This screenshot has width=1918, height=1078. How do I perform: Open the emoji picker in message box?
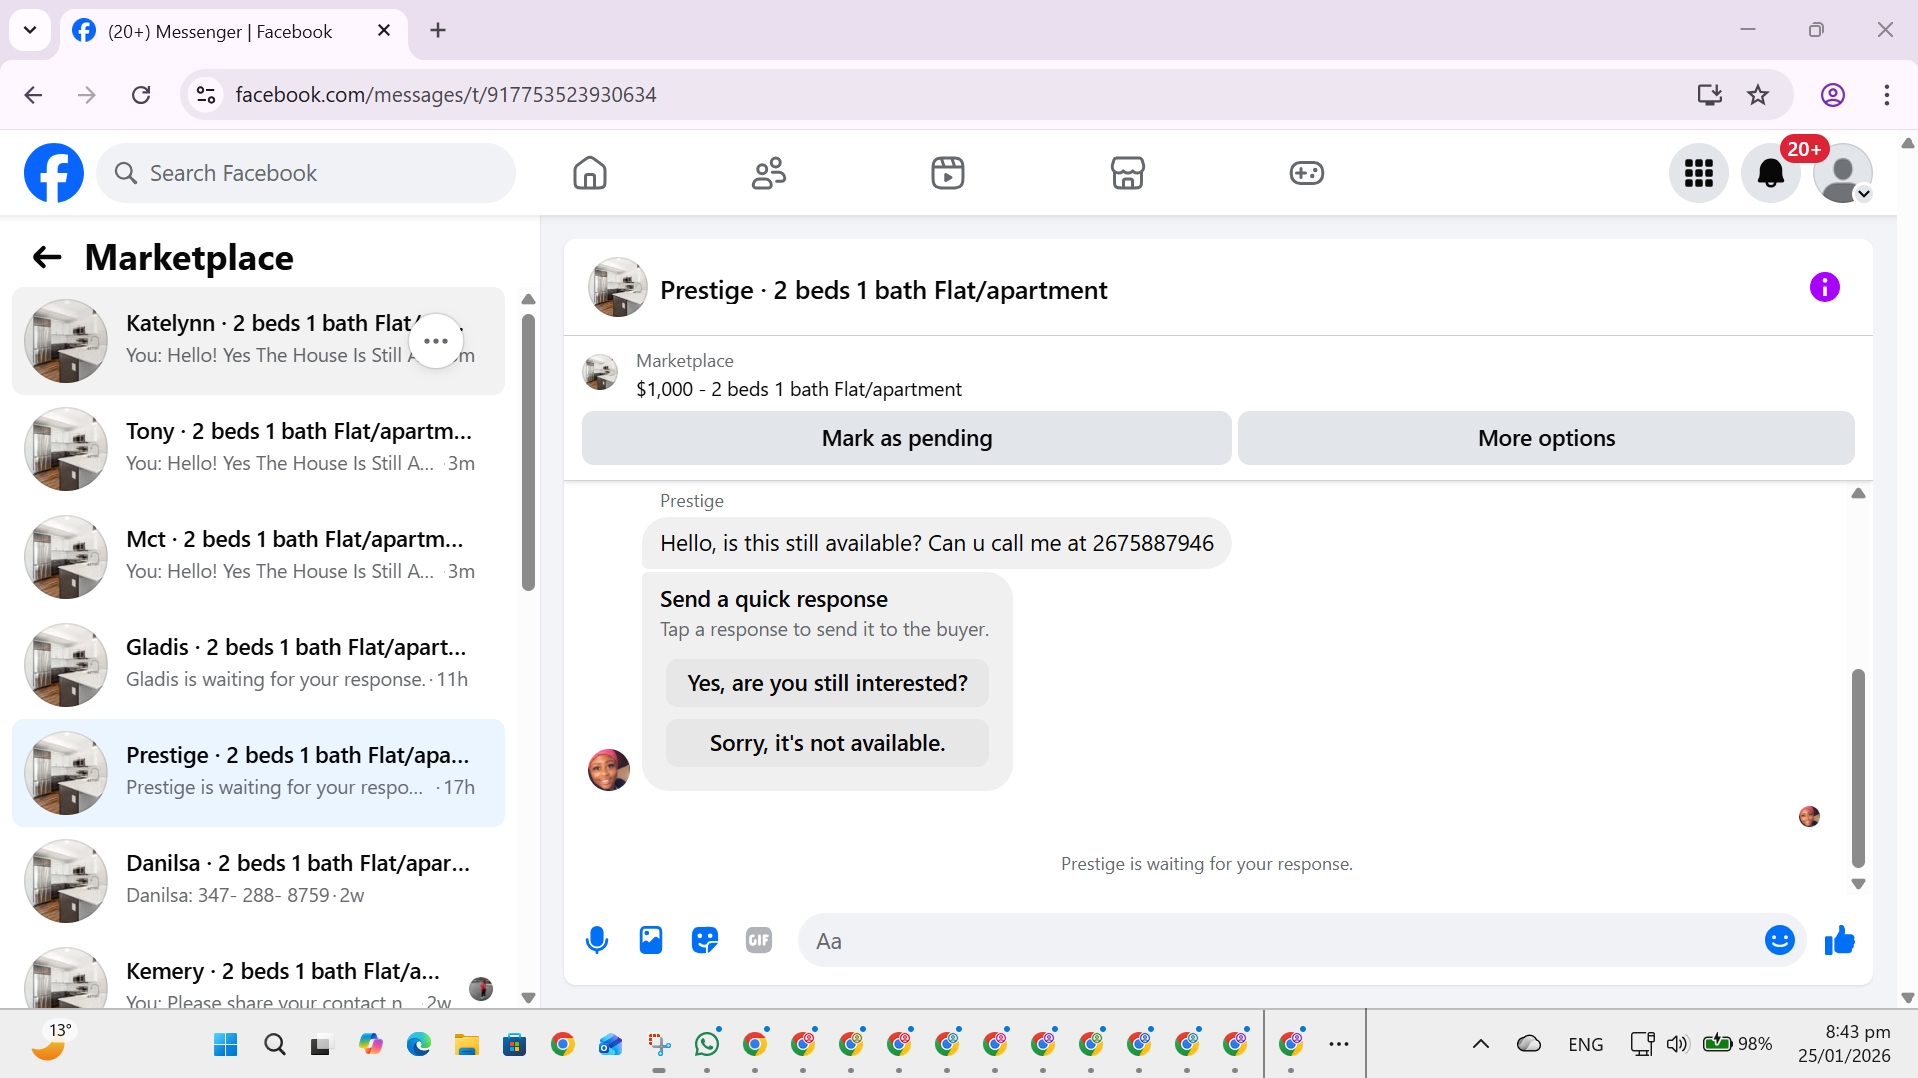1779,940
